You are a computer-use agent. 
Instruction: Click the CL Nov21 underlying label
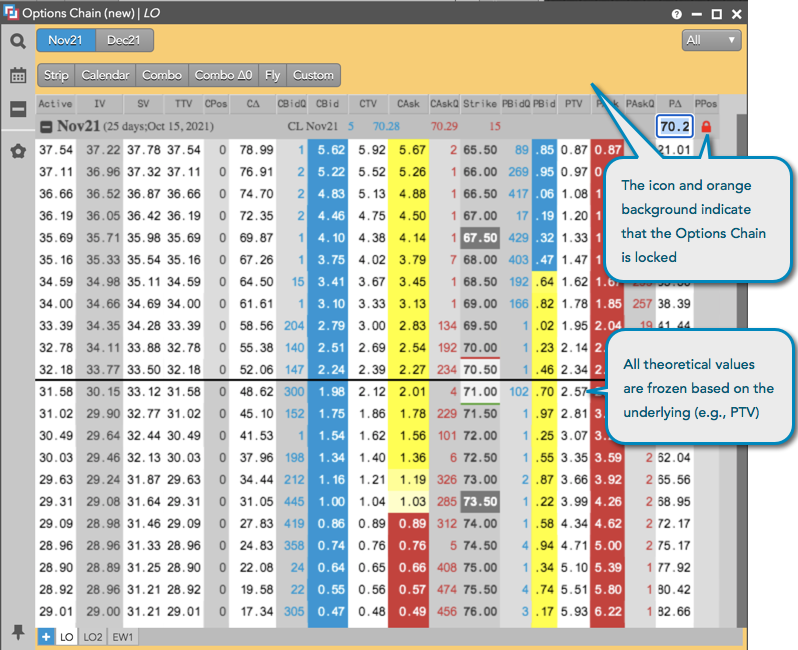pos(312,126)
